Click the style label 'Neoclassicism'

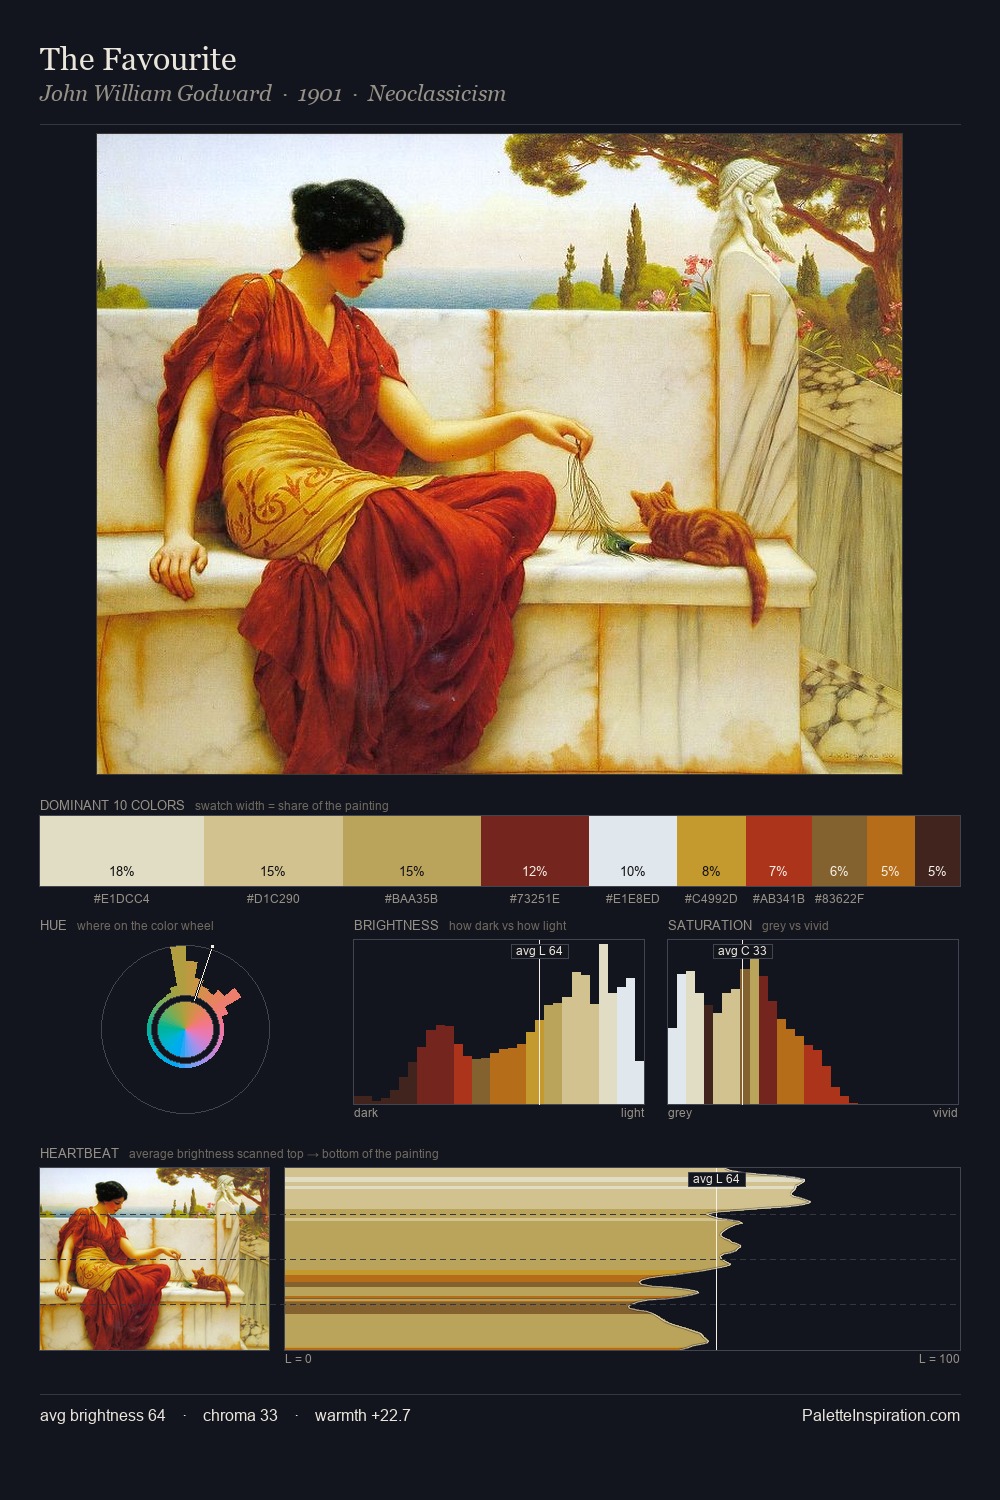click(x=436, y=94)
